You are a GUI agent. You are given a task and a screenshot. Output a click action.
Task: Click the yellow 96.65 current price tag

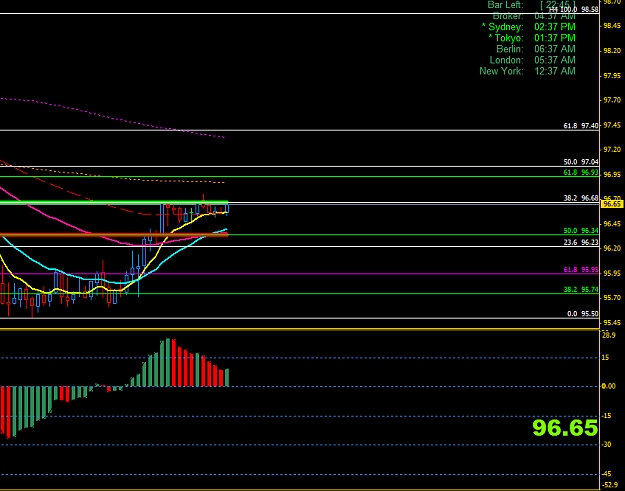pos(612,204)
